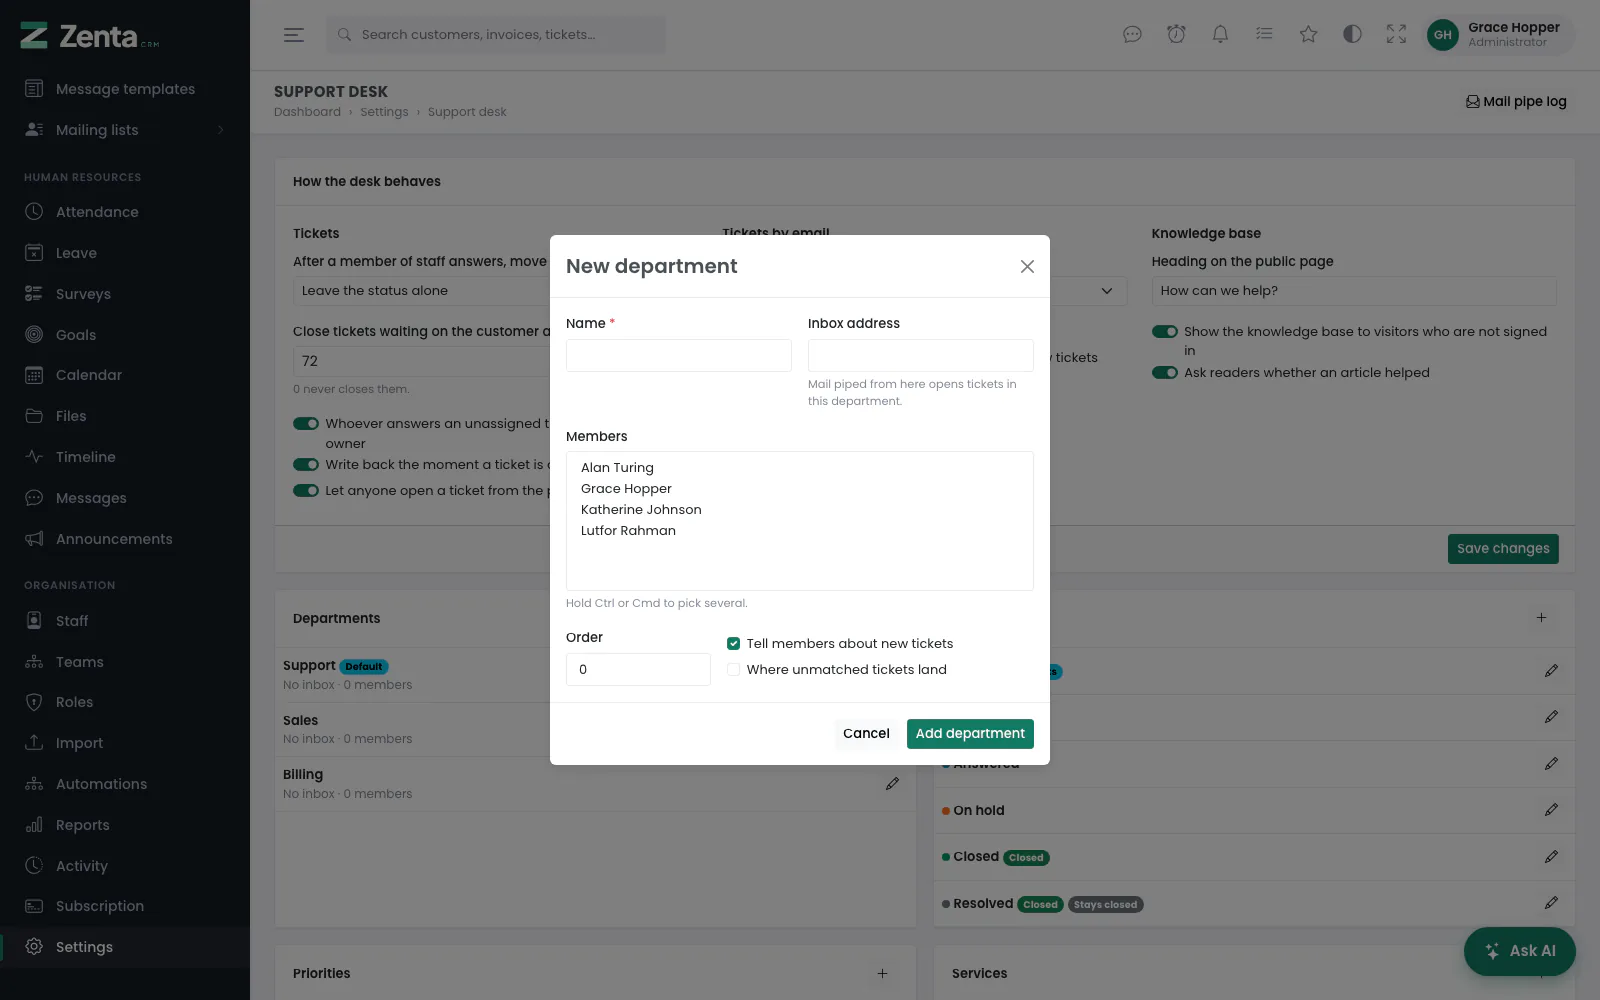Cancel the New department dialog
Screen dimensions: 1600x1000
[x=866, y=734]
